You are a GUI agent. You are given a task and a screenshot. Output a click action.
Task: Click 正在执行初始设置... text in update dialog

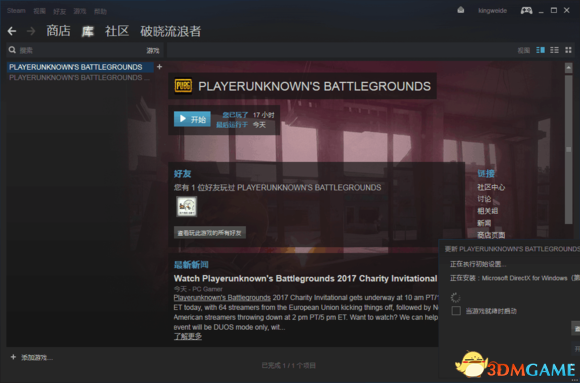click(x=478, y=264)
